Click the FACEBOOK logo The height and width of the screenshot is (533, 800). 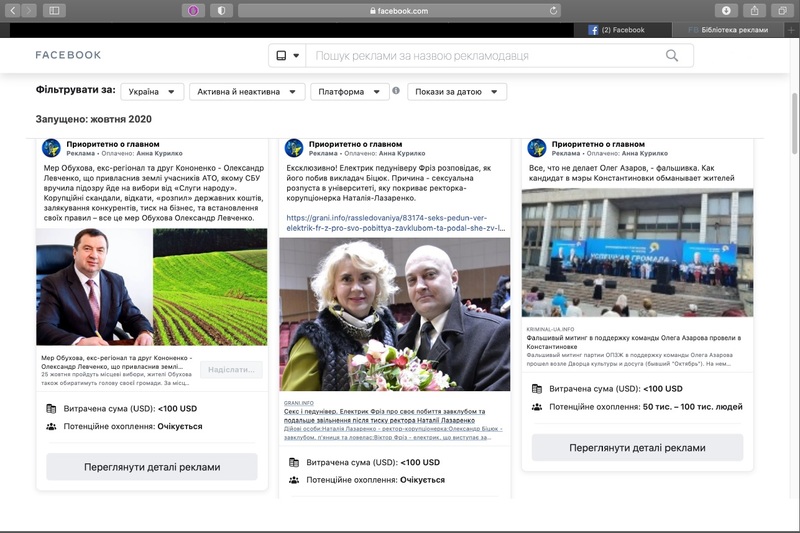click(68, 55)
